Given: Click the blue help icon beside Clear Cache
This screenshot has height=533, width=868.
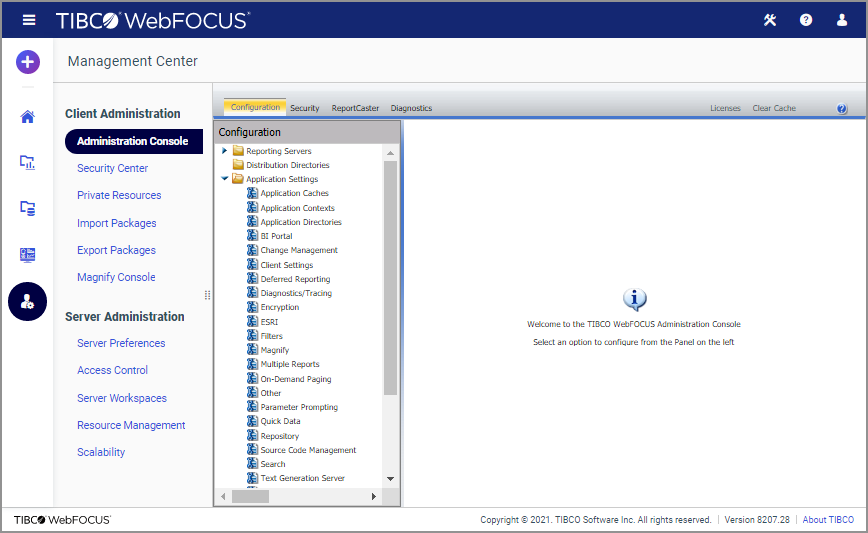Looking at the screenshot, I should pyautogui.click(x=841, y=108).
